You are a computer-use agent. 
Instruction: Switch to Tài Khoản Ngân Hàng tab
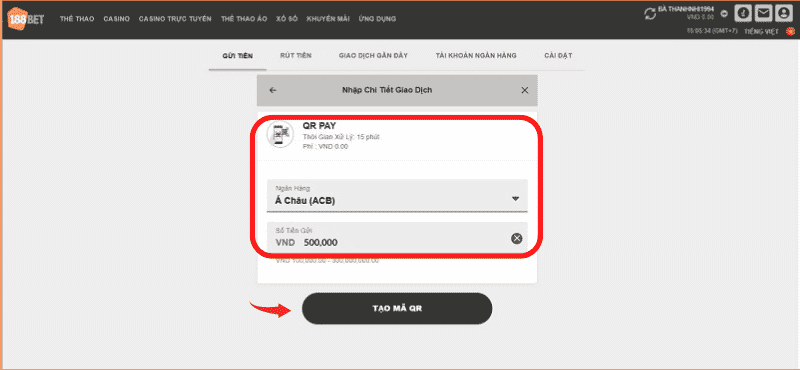[476, 56]
